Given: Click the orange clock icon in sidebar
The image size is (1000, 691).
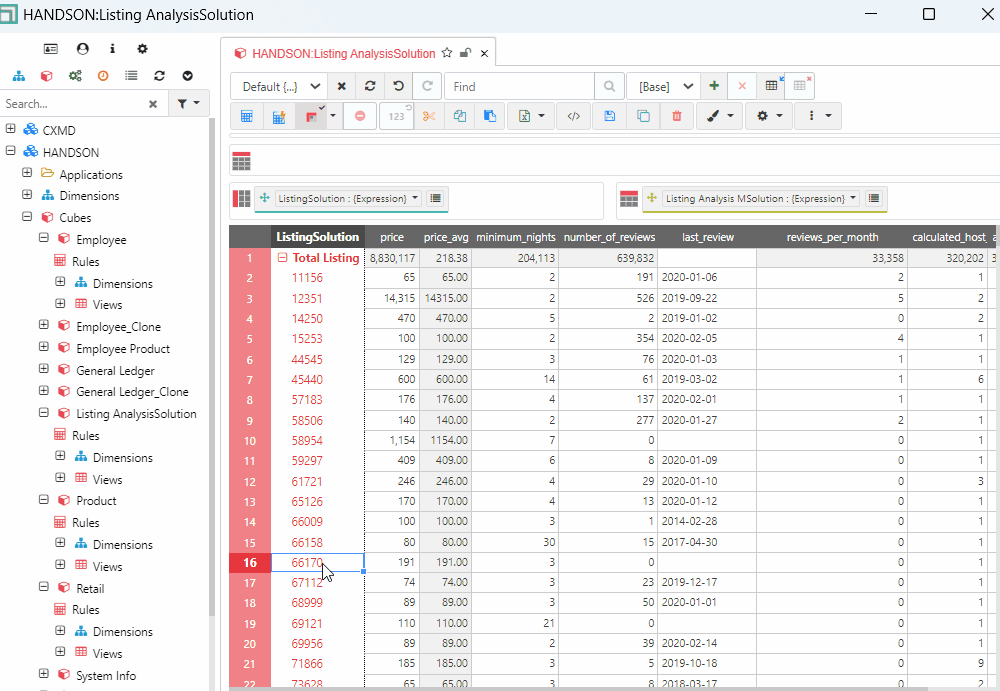Looking at the screenshot, I should click(x=103, y=76).
